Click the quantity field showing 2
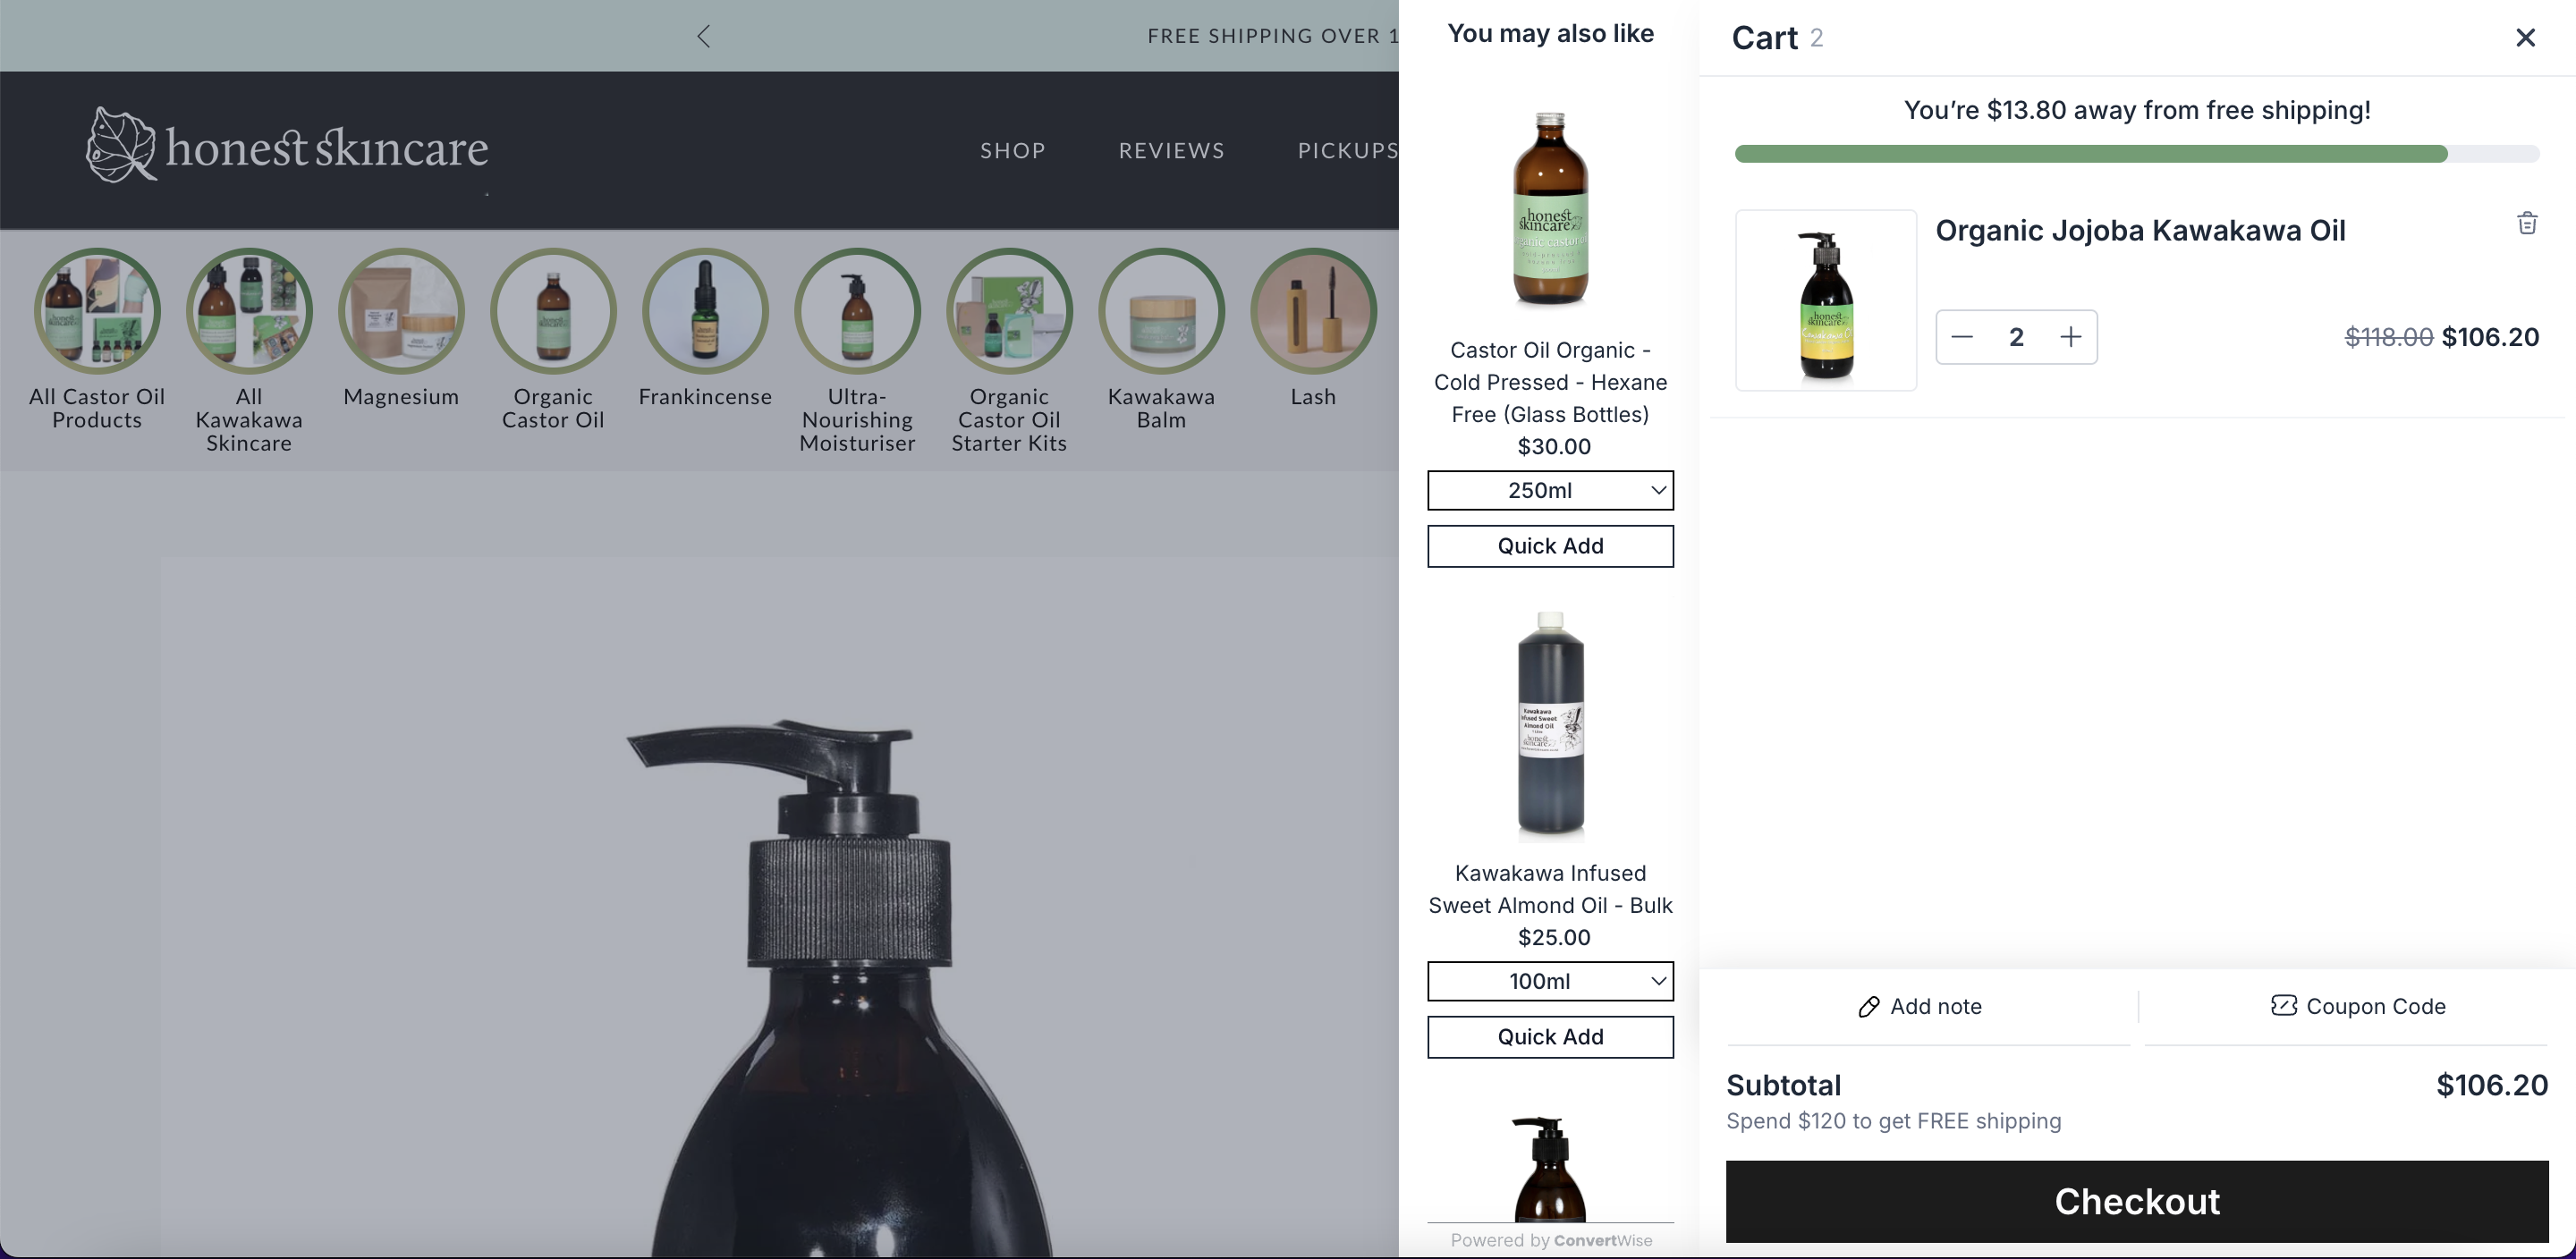The width and height of the screenshot is (2576, 1259). pos(2016,337)
